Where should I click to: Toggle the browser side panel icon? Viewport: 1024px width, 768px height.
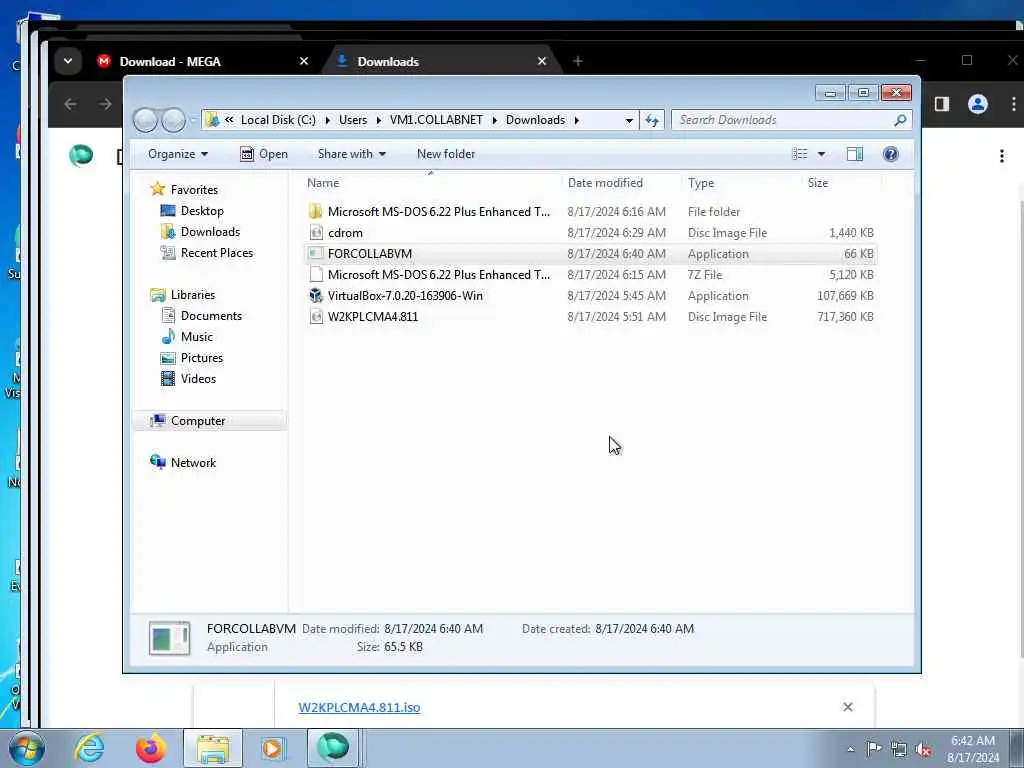pos(941,104)
